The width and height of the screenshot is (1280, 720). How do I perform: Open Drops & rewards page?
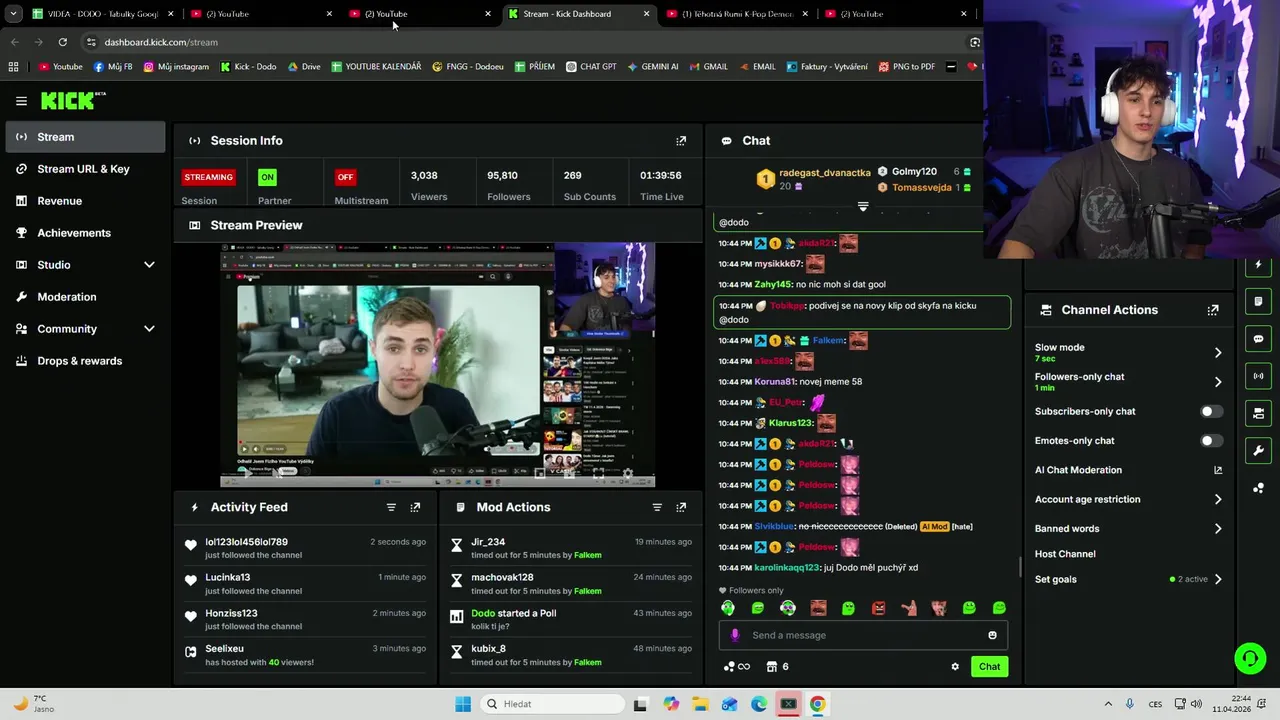(x=85, y=361)
